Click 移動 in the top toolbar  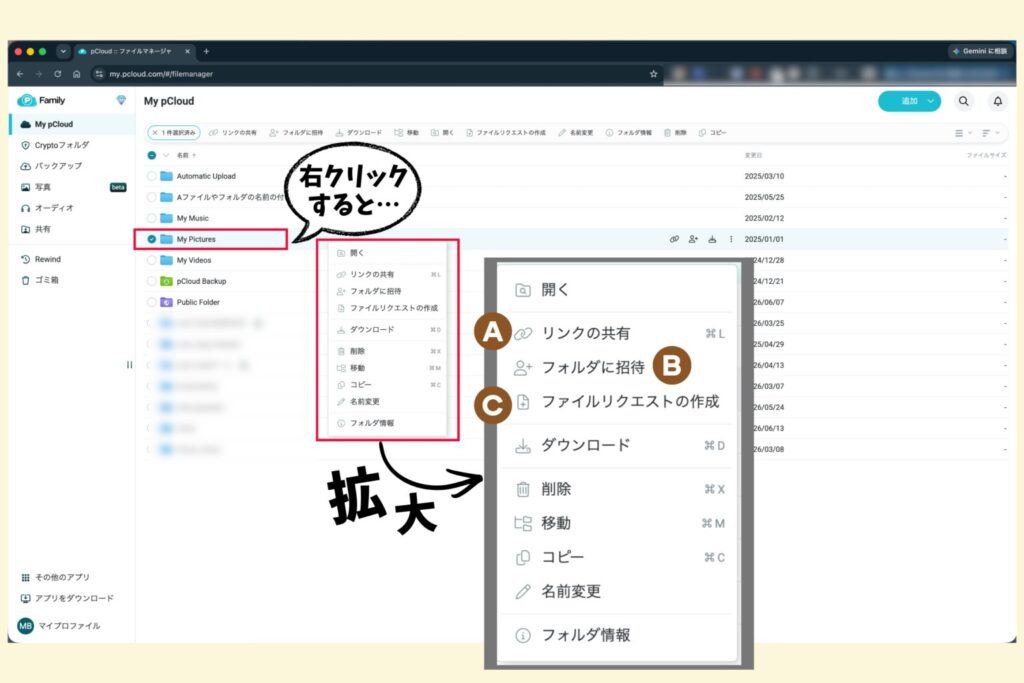click(x=406, y=133)
